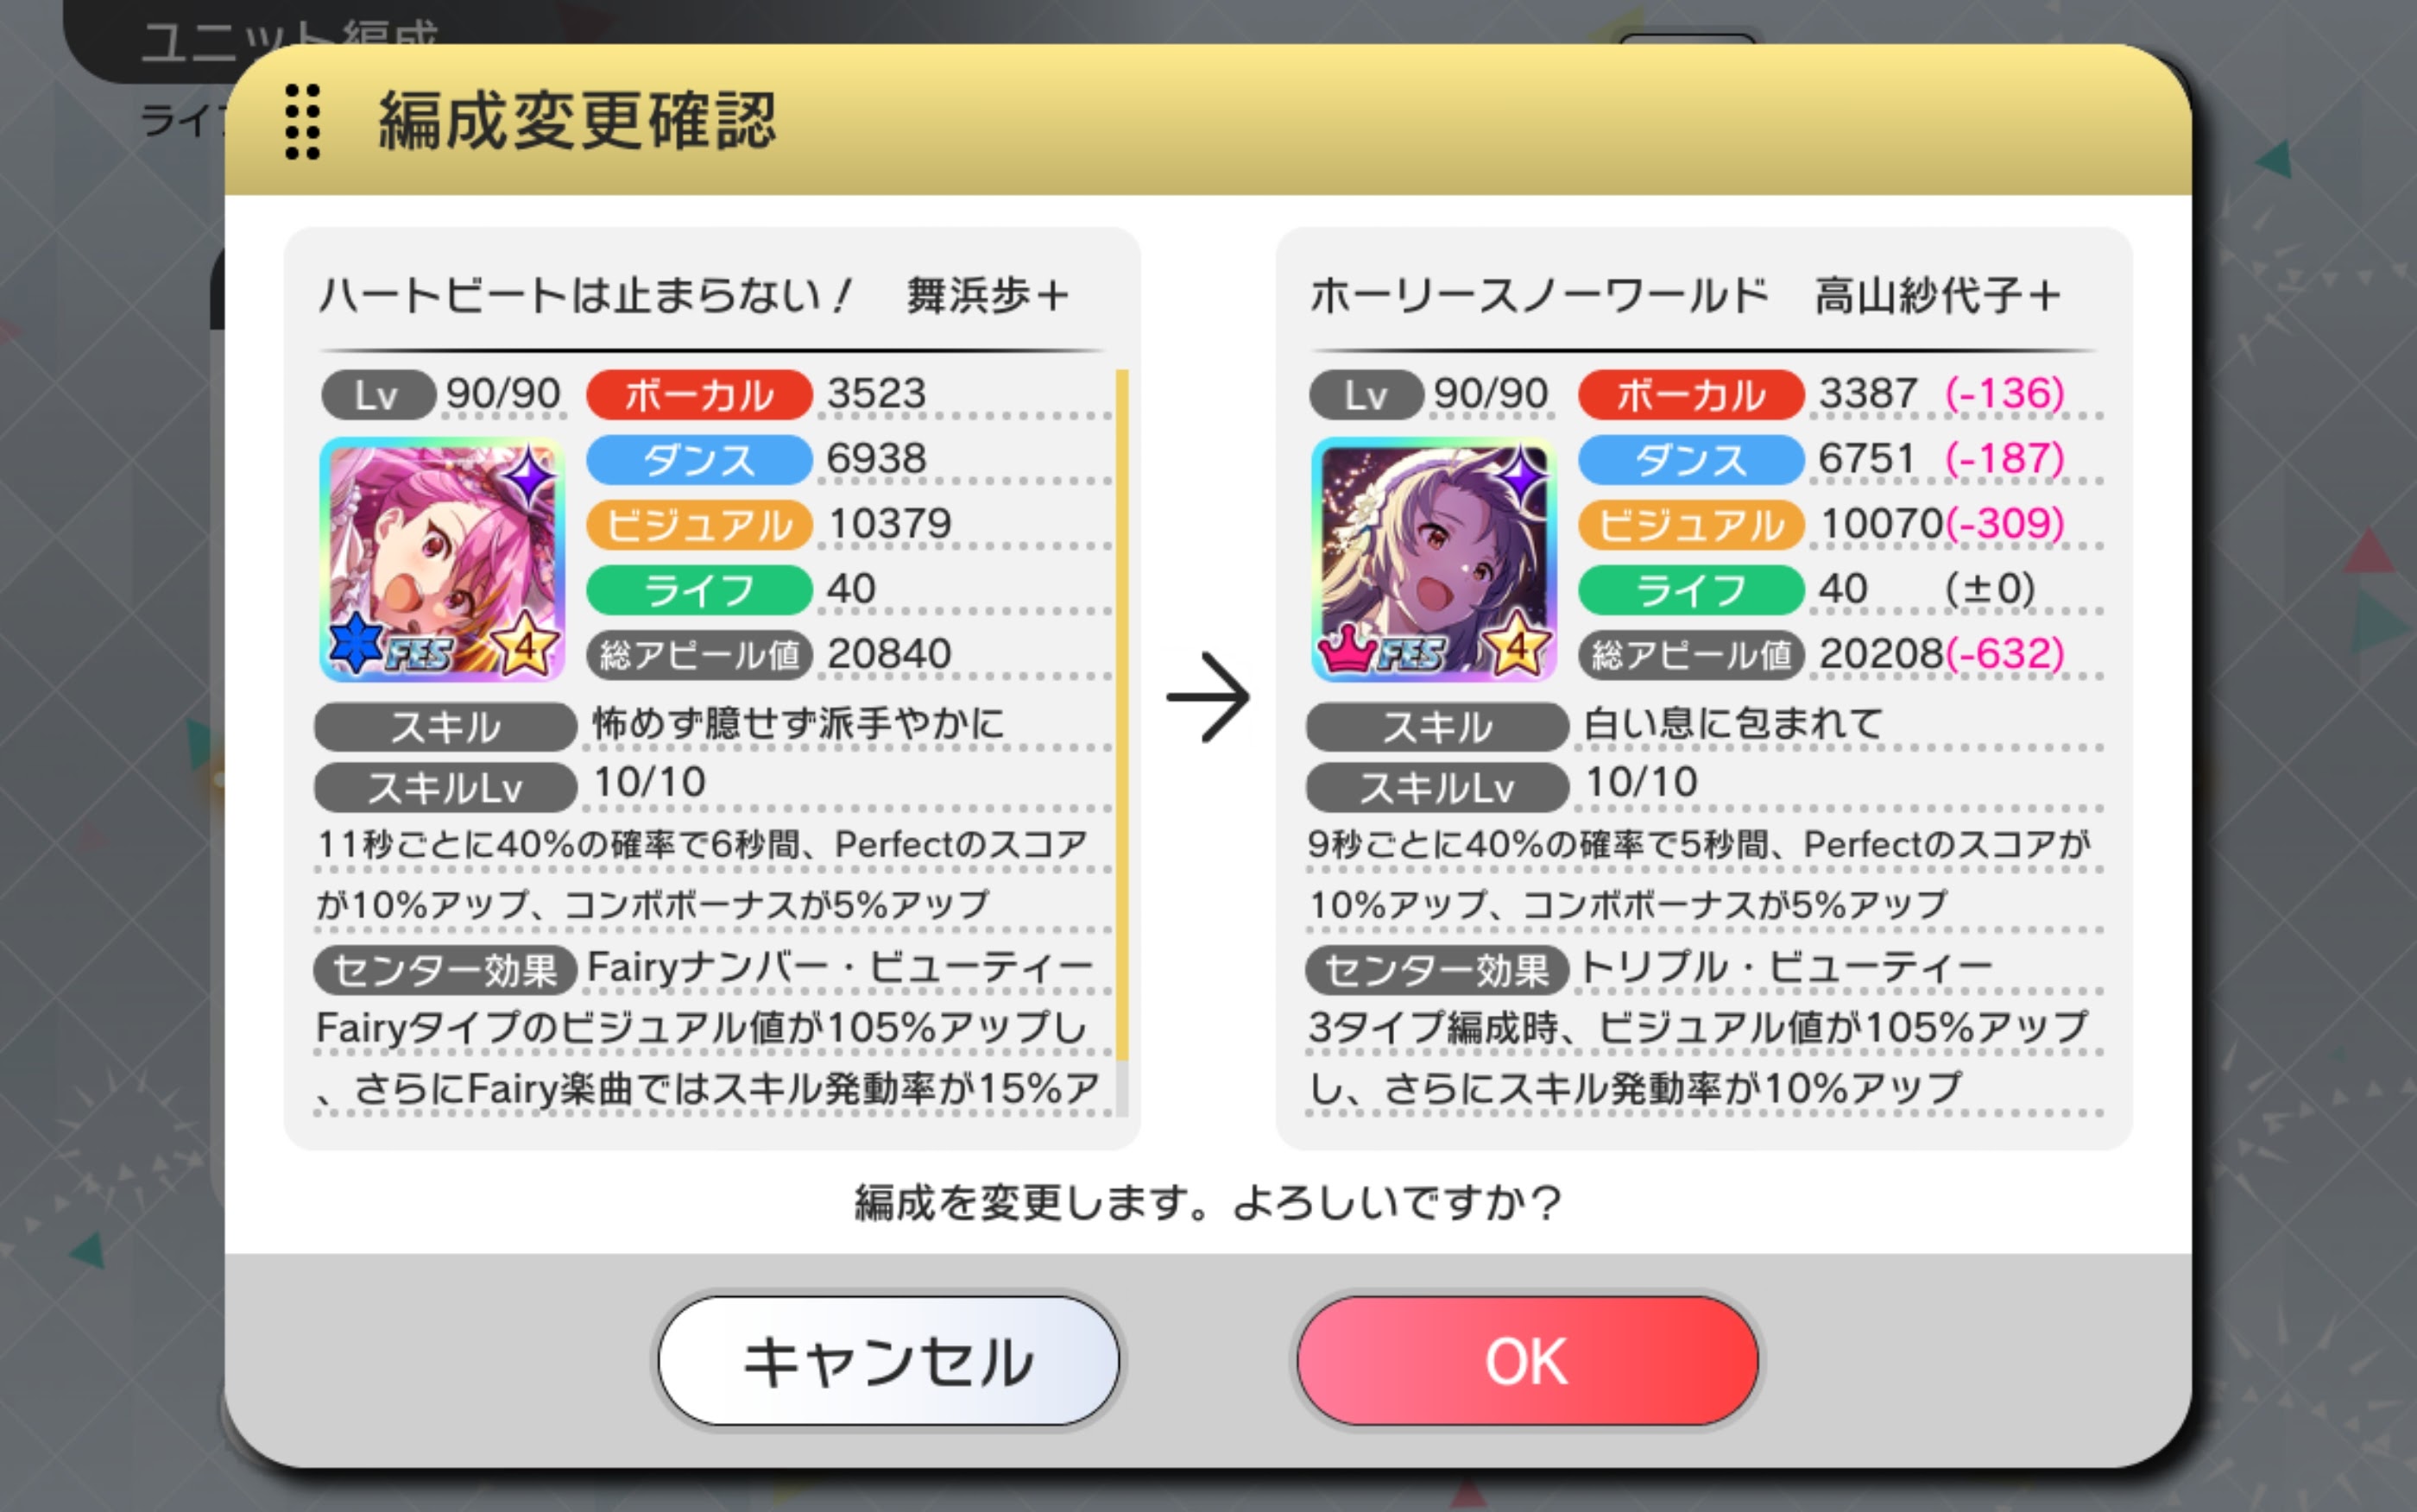
Task: Click the right card's blue ダンス label
Action: coord(1691,460)
